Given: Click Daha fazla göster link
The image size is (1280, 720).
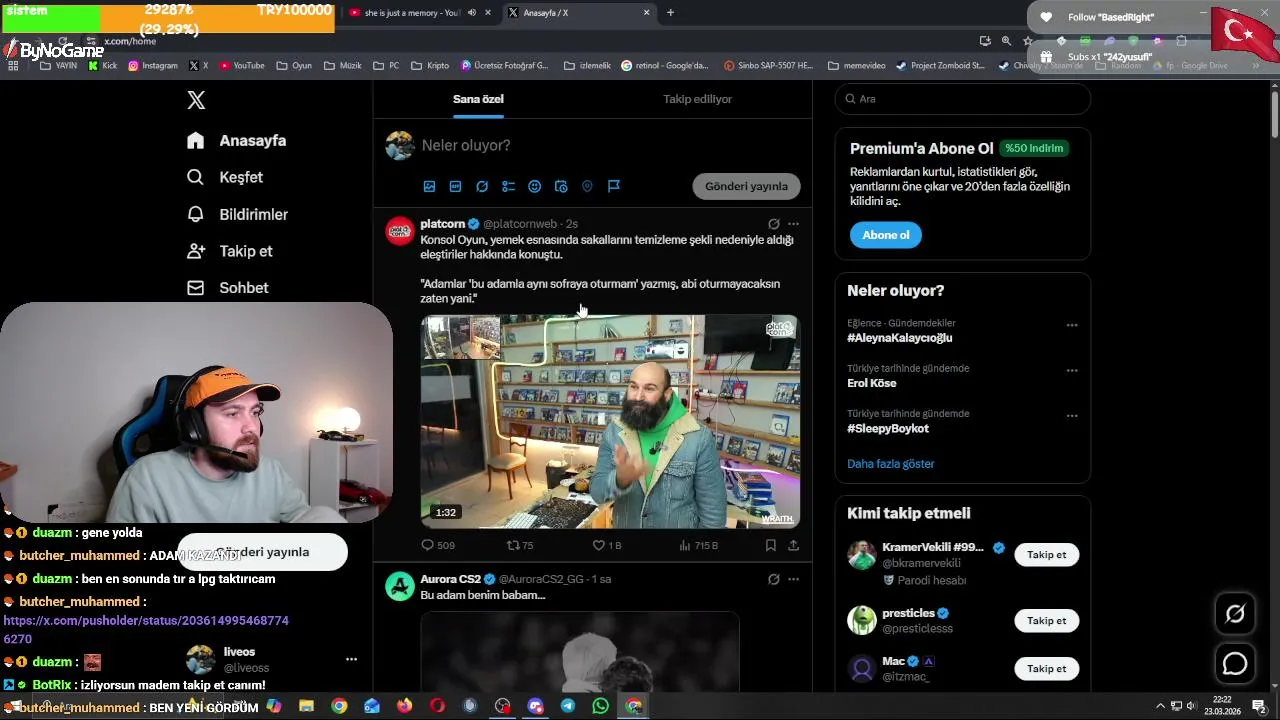Looking at the screenshot, I should coord(890,464).
